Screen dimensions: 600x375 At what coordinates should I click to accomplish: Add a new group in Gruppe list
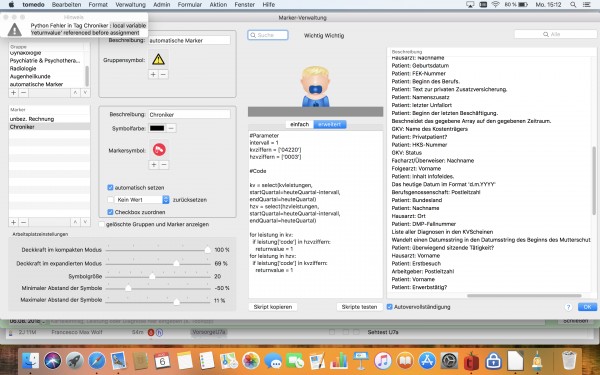[x=13, y=93]
